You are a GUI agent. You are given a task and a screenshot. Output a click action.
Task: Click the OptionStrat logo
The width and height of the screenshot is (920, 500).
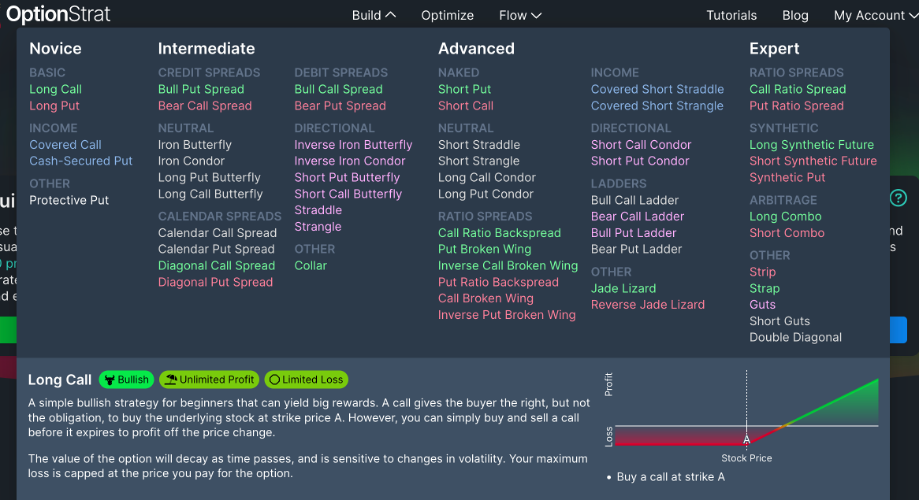(58, 14)
